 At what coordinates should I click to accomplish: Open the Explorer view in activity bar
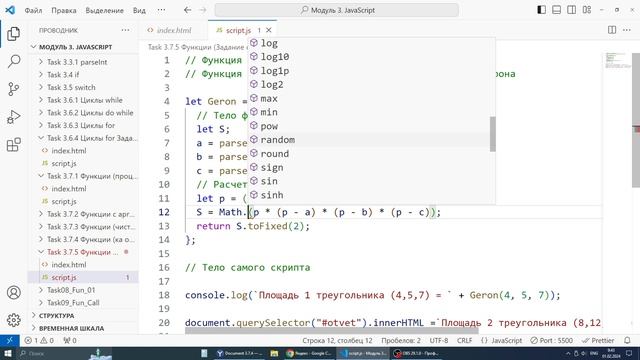13,33
